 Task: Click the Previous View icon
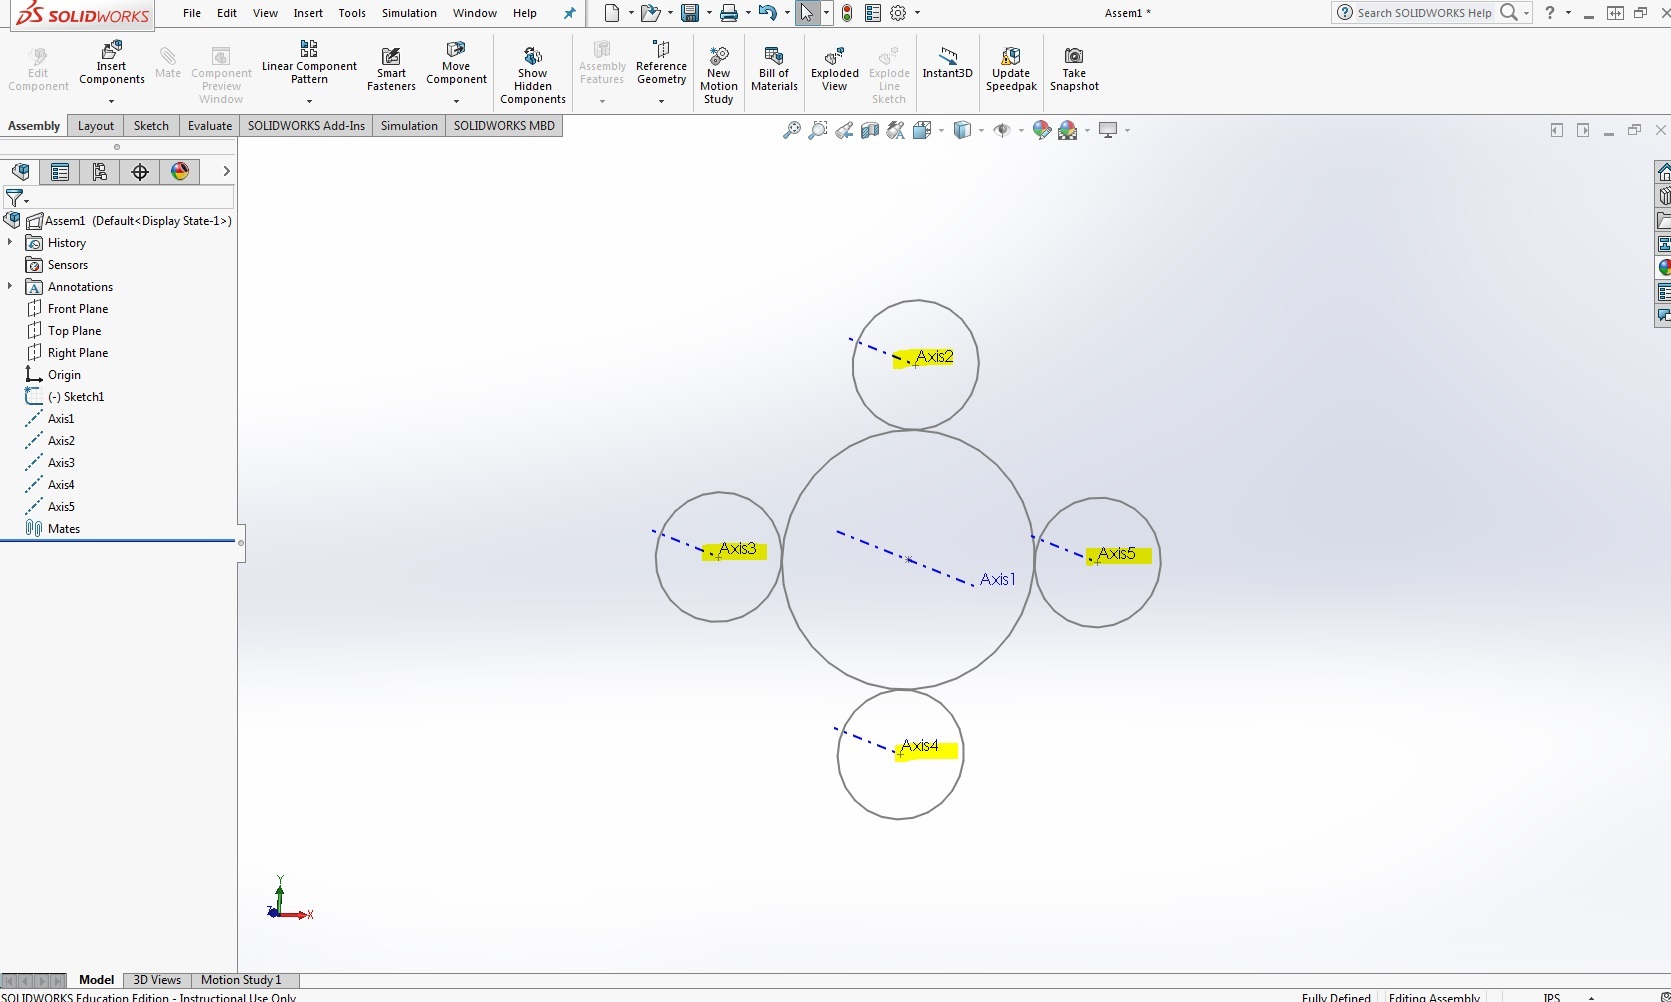844,130
